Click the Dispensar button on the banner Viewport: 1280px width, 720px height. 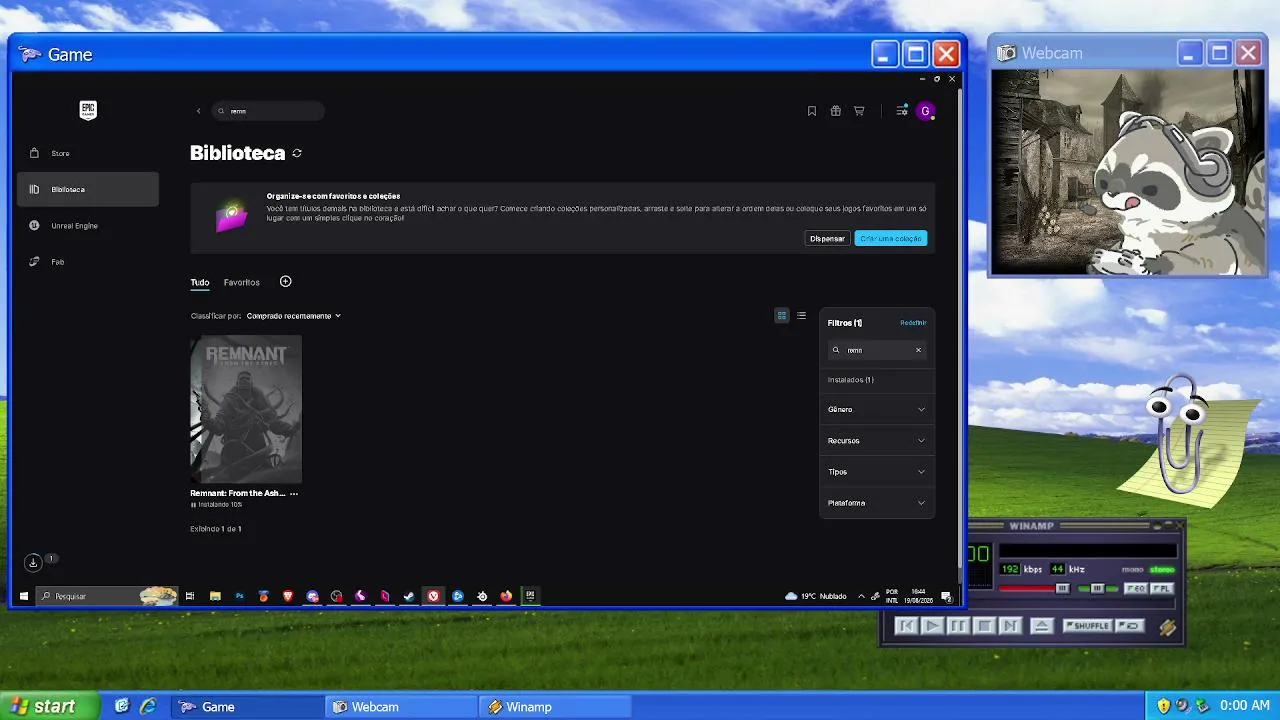point(827,238)
